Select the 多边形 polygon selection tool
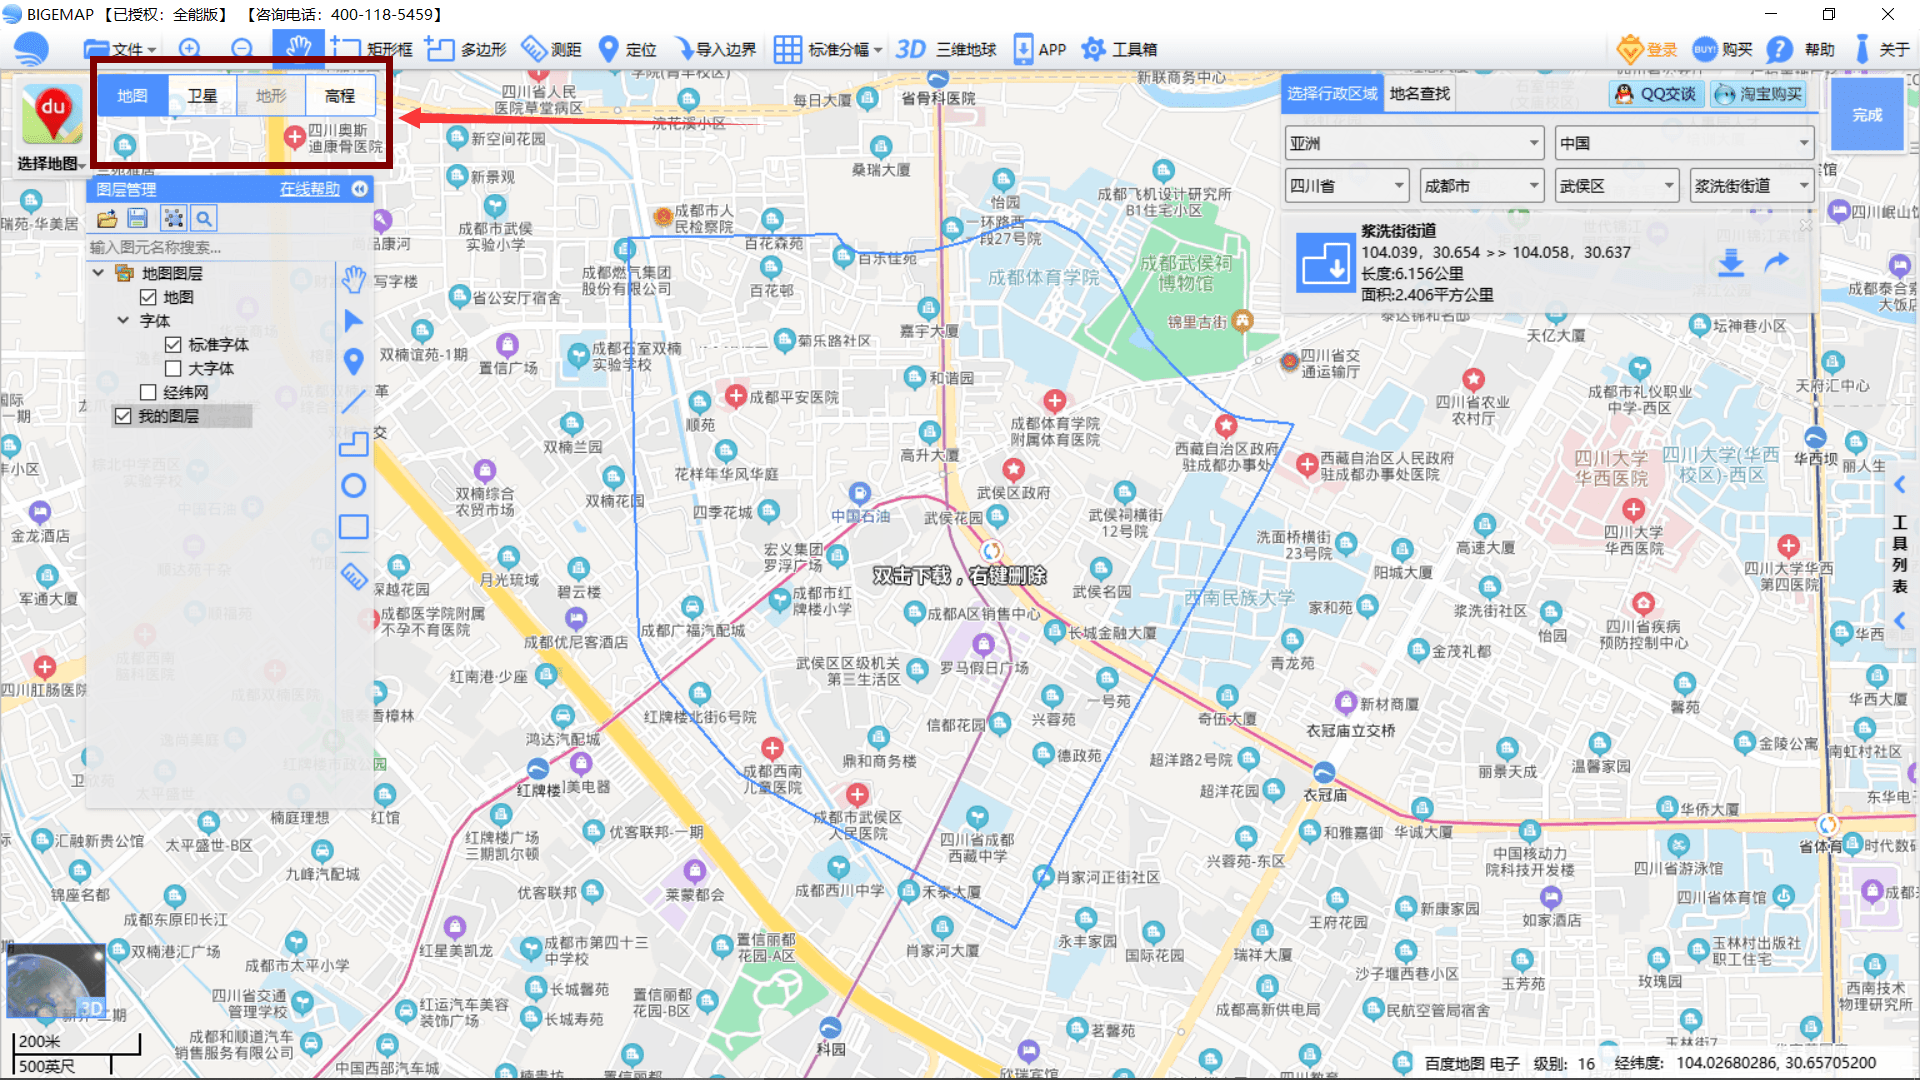This screenshot has height=1080, width=1920. click(466, 49)
